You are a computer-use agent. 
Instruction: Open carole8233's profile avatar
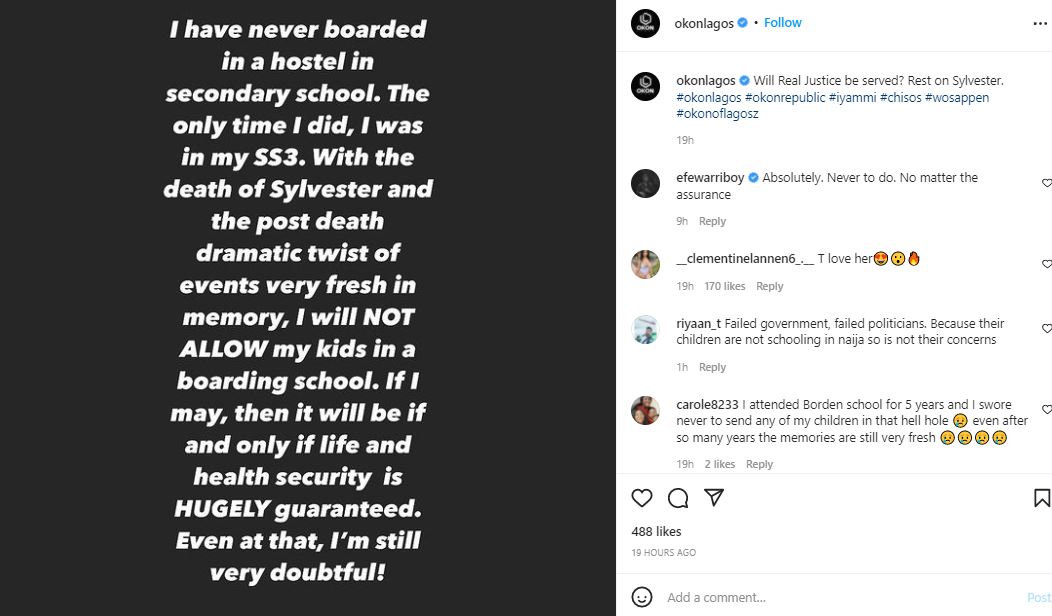click(x=646, y=410)
